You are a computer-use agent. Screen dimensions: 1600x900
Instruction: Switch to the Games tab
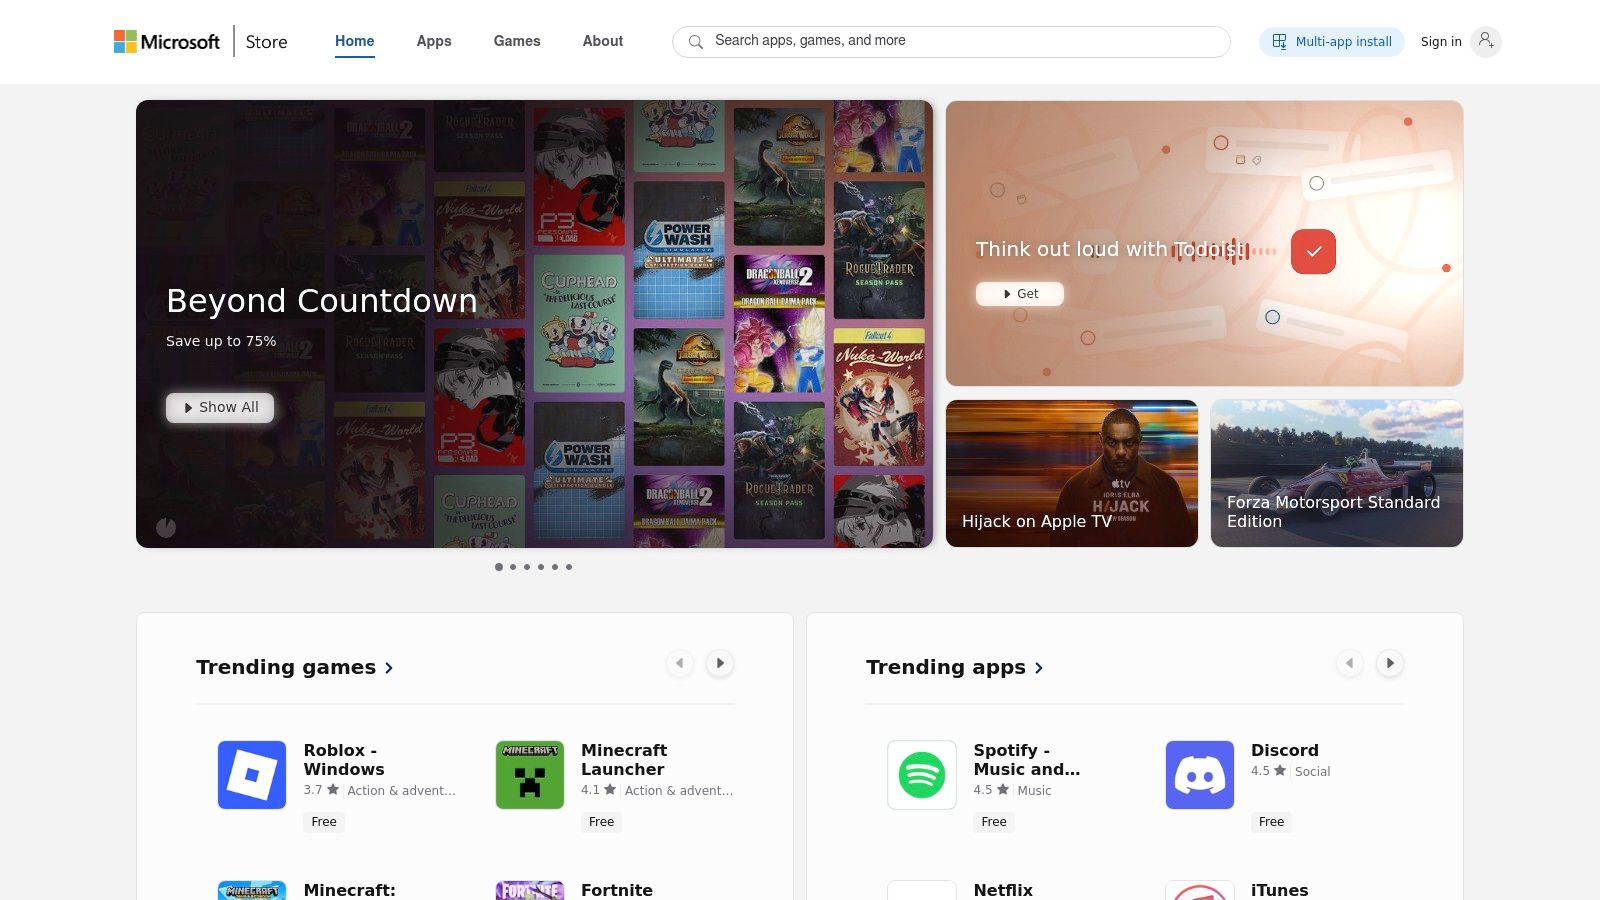(516, 41)
